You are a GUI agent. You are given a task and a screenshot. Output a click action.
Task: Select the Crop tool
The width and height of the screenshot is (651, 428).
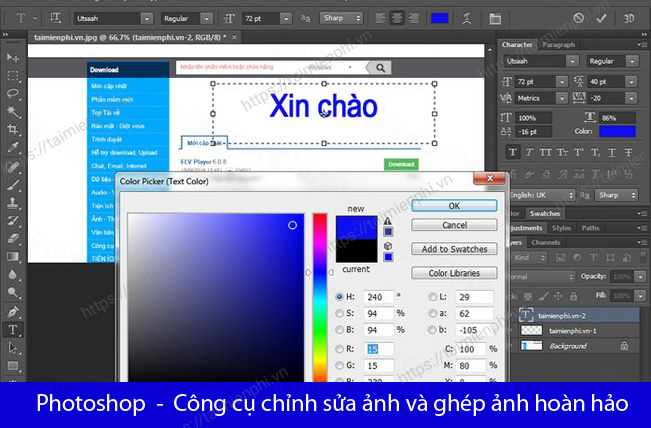[13, 130]
